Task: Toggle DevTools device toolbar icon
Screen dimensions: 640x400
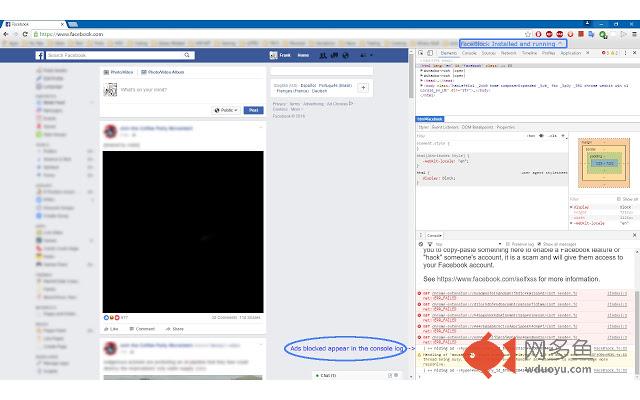Action: click(x=430, y=53)
